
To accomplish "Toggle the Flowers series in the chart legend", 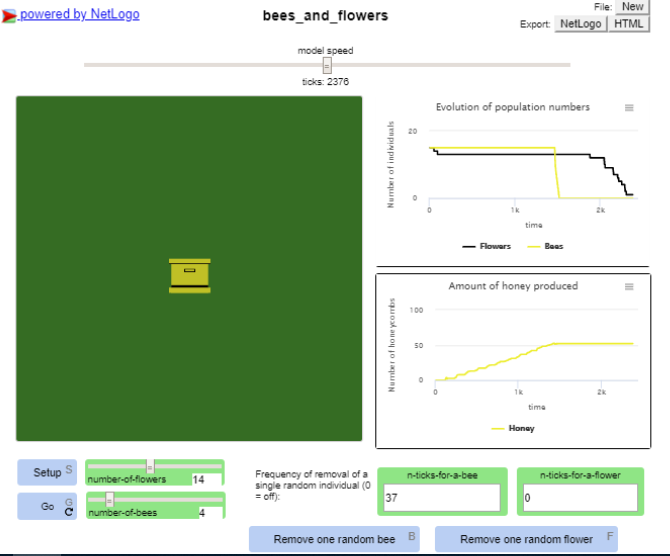I will tap(487, 246).
